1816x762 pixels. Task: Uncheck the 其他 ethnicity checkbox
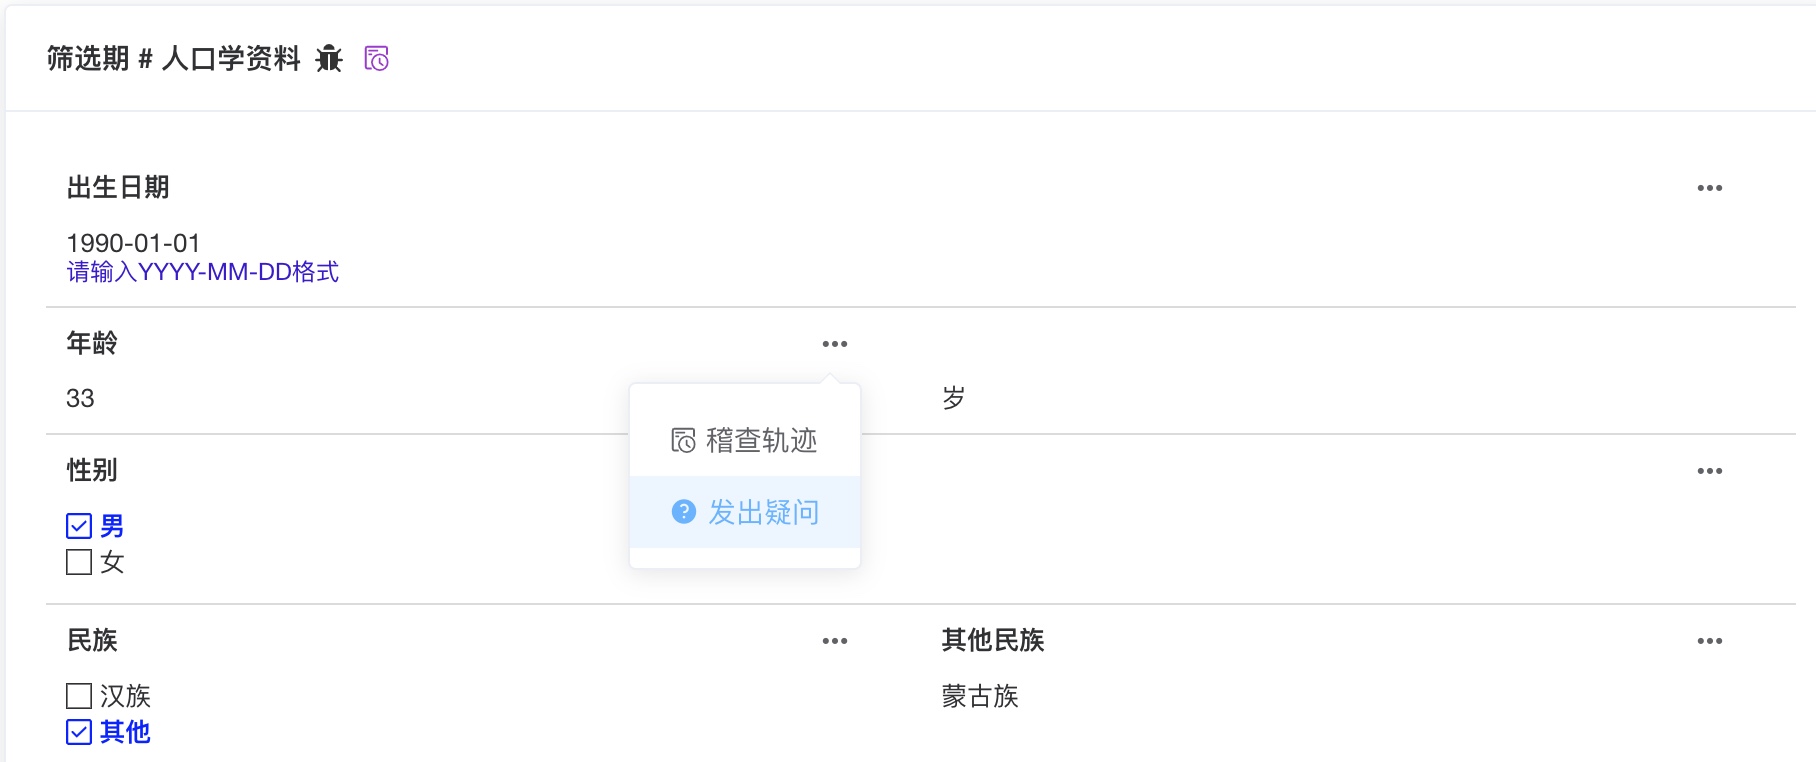pos(78,732)
